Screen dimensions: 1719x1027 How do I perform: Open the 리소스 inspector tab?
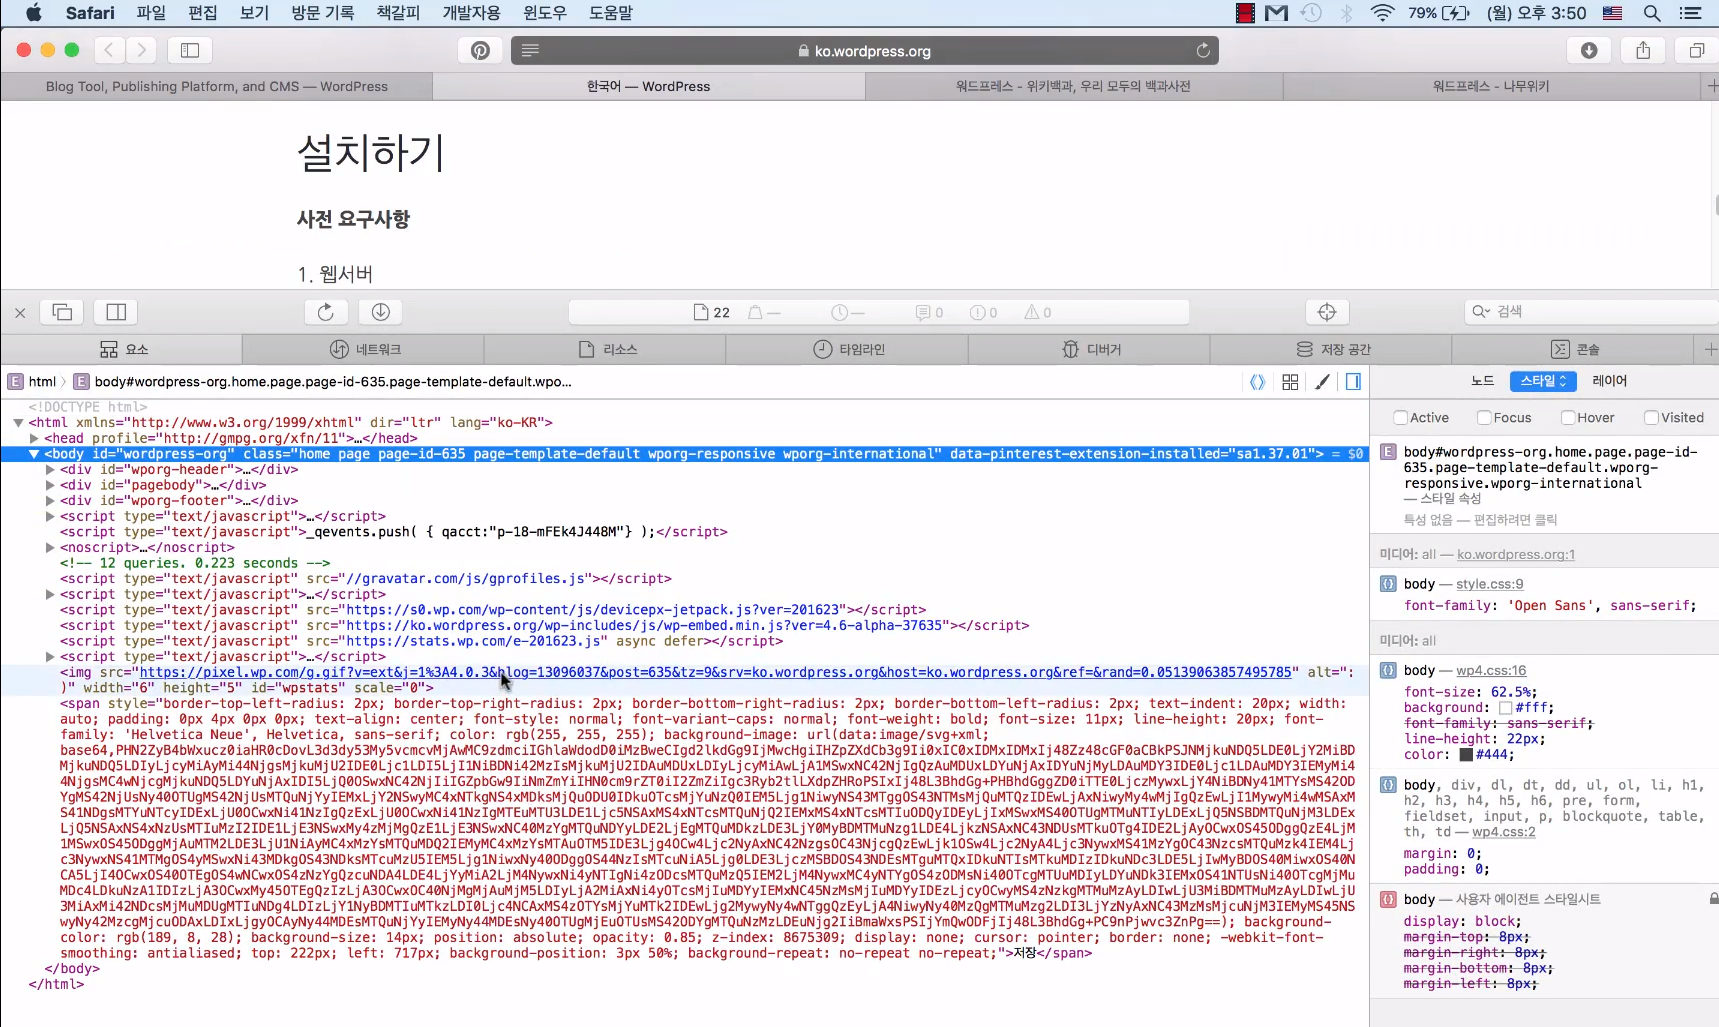pyautogui.click(x=606, y=349)
